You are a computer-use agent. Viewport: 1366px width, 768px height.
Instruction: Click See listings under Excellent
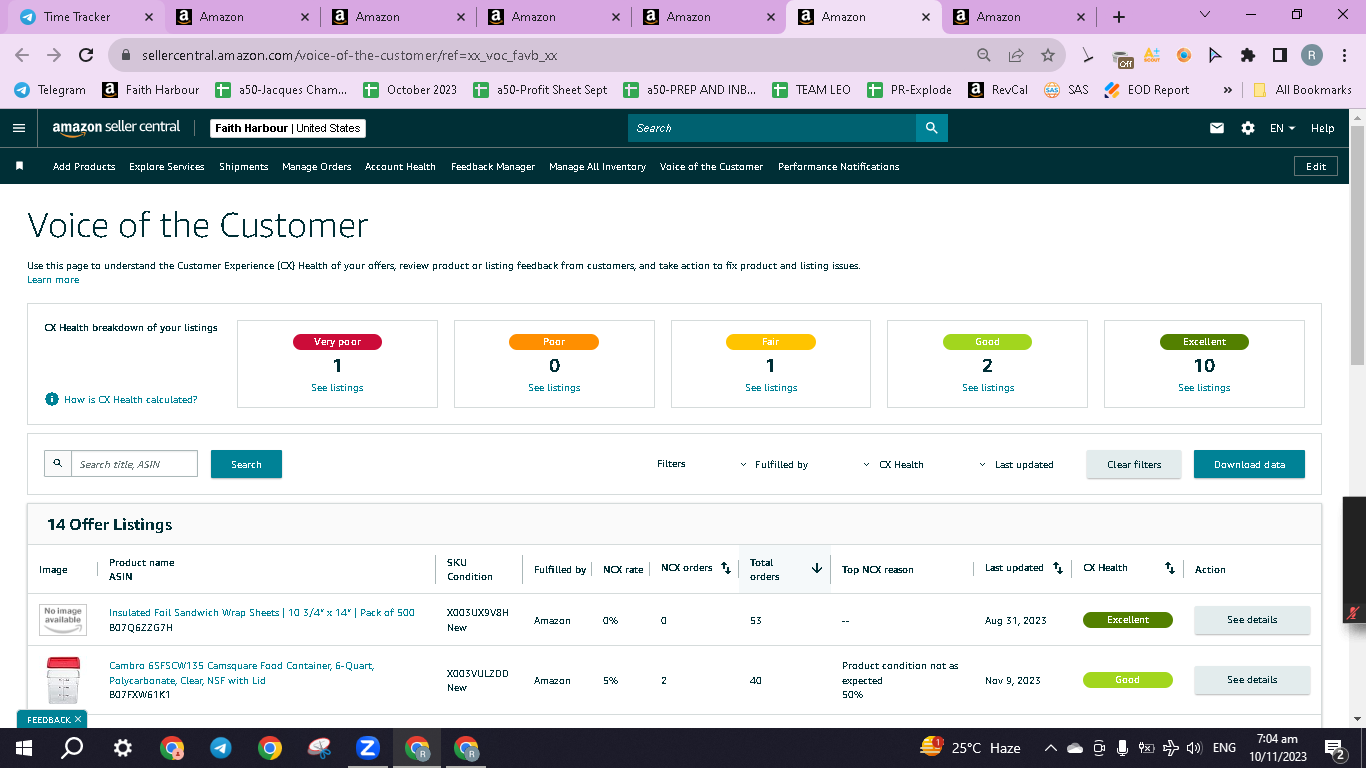pos(1204,388)
